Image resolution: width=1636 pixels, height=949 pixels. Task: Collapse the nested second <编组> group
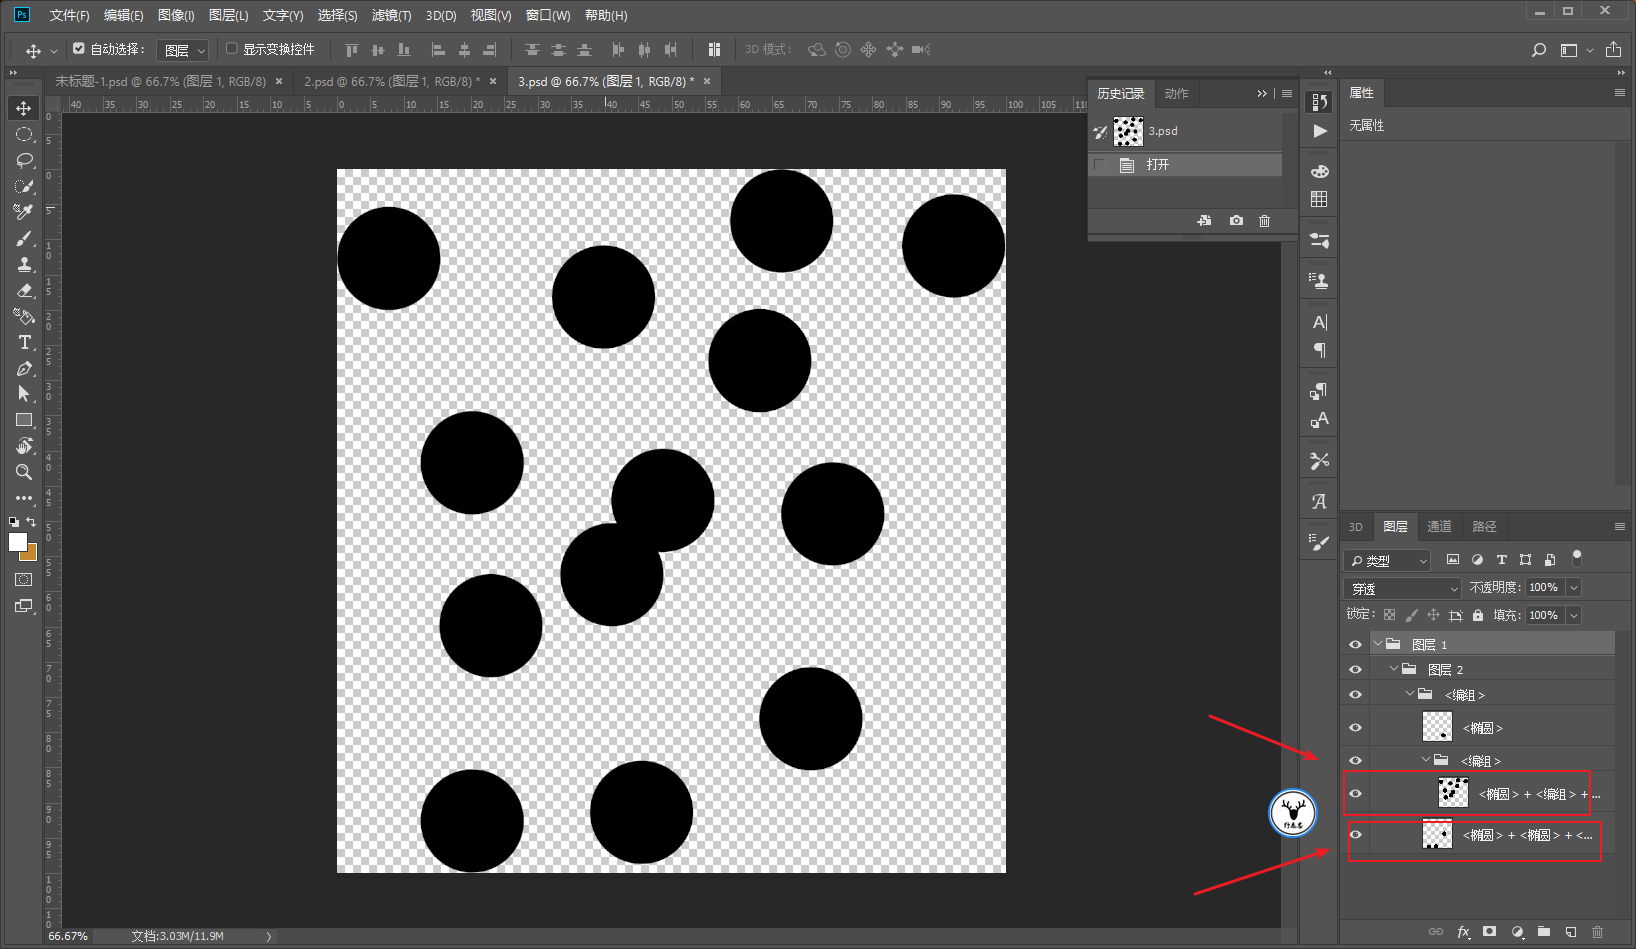click(1426, 760)
